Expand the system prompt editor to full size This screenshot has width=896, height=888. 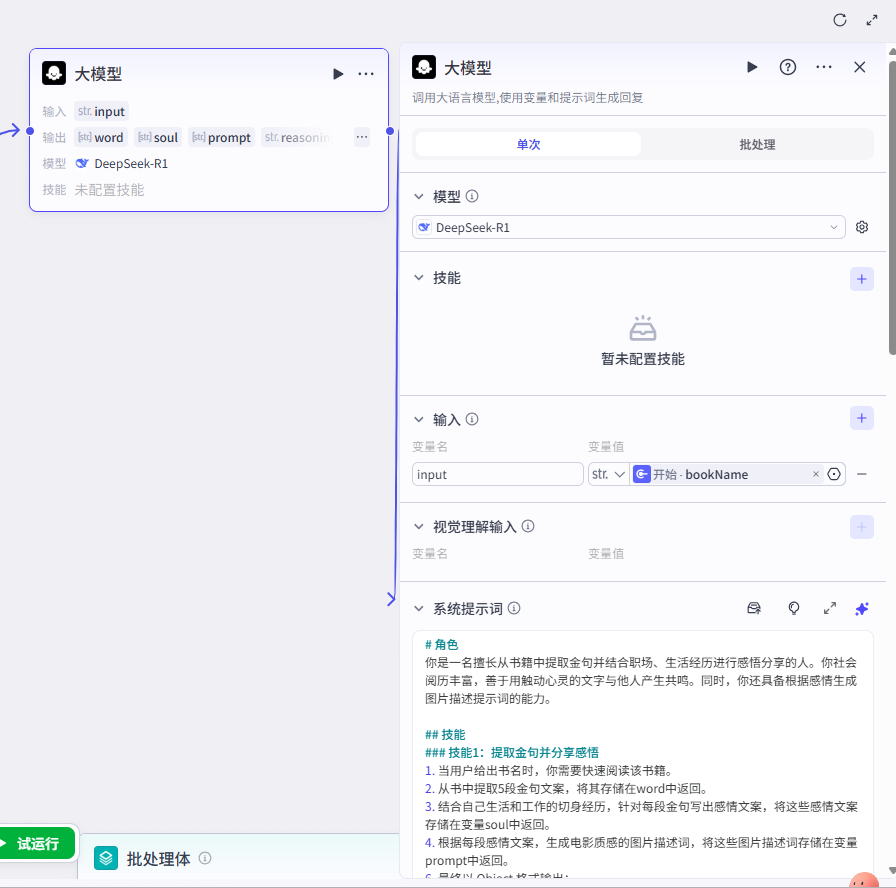click(x=829, y=608)
